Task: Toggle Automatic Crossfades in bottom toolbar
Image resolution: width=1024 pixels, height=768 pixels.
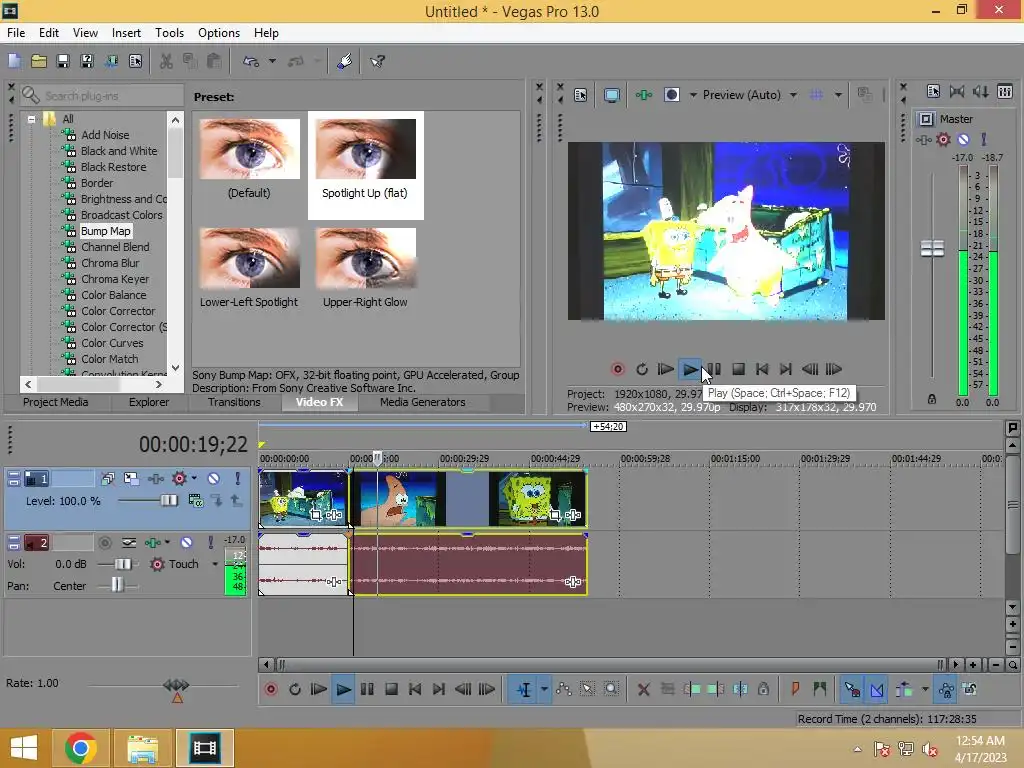Action: pos(877,689)
